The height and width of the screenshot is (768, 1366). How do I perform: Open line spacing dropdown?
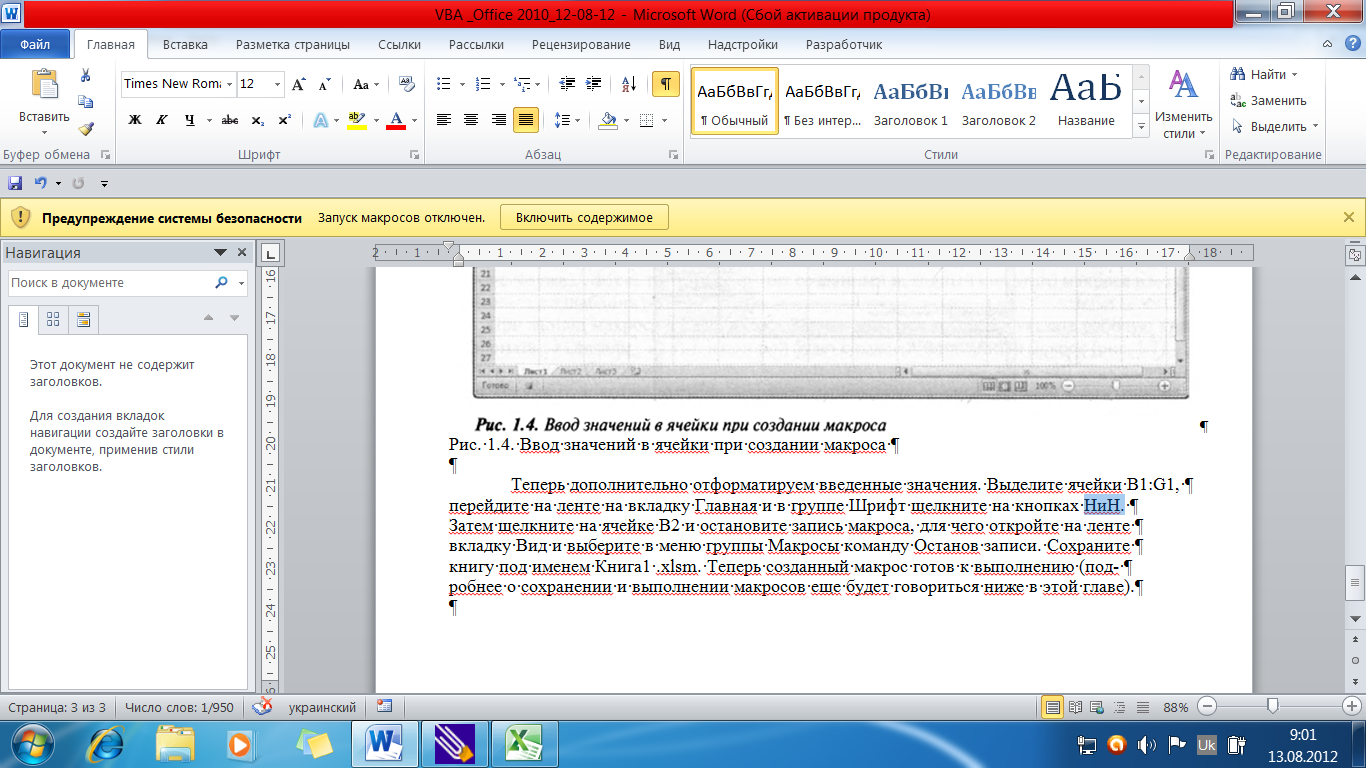pyautogui.click(x=567, y=120)
